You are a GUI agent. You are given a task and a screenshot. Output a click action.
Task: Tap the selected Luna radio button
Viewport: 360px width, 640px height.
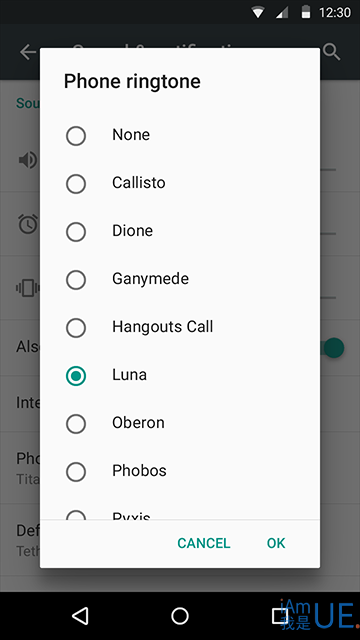(76, 376)
